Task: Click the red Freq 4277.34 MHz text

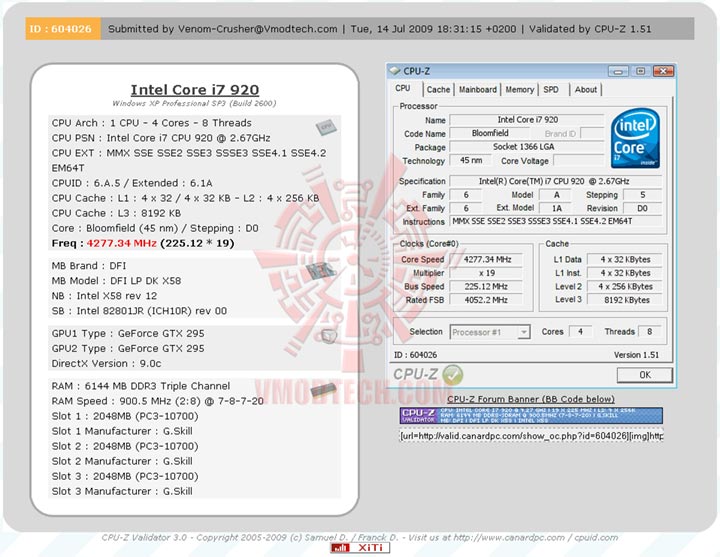Action: [x=122, y=243]
